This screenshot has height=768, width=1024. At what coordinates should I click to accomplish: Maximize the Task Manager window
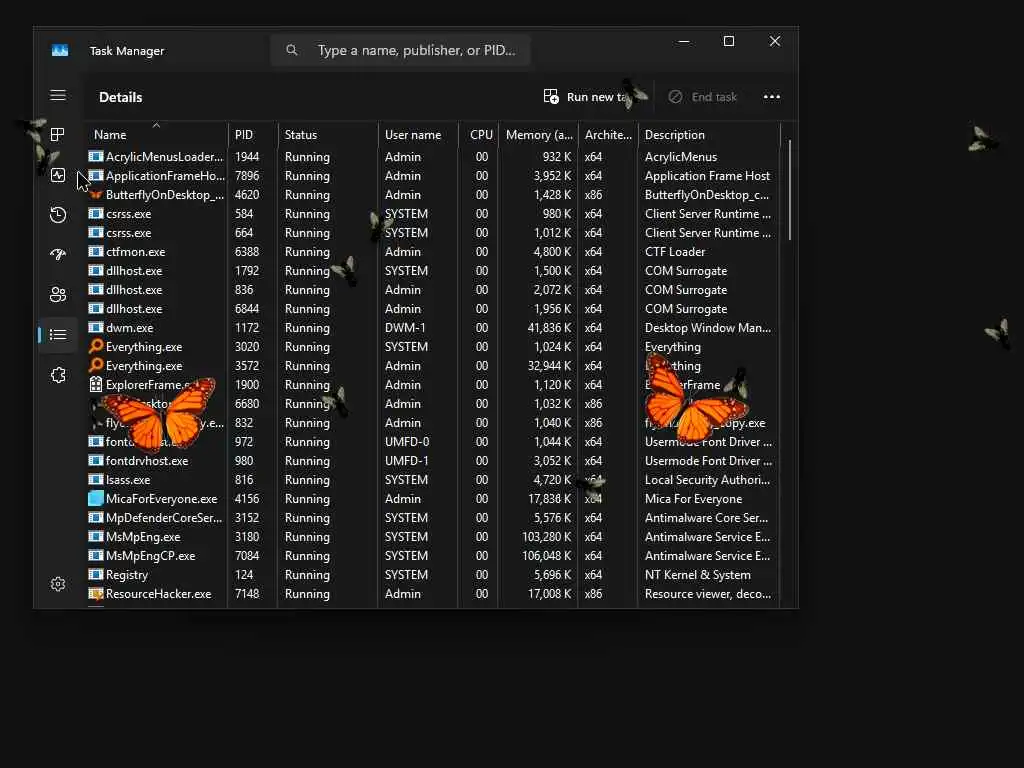click(729, 41)
